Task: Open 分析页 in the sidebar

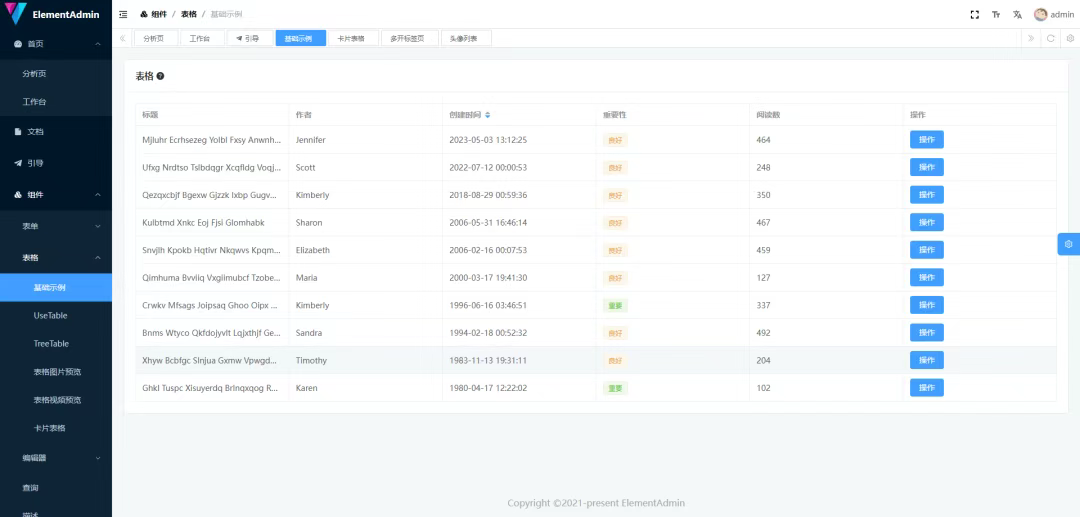Action: [x=56, y=74]
